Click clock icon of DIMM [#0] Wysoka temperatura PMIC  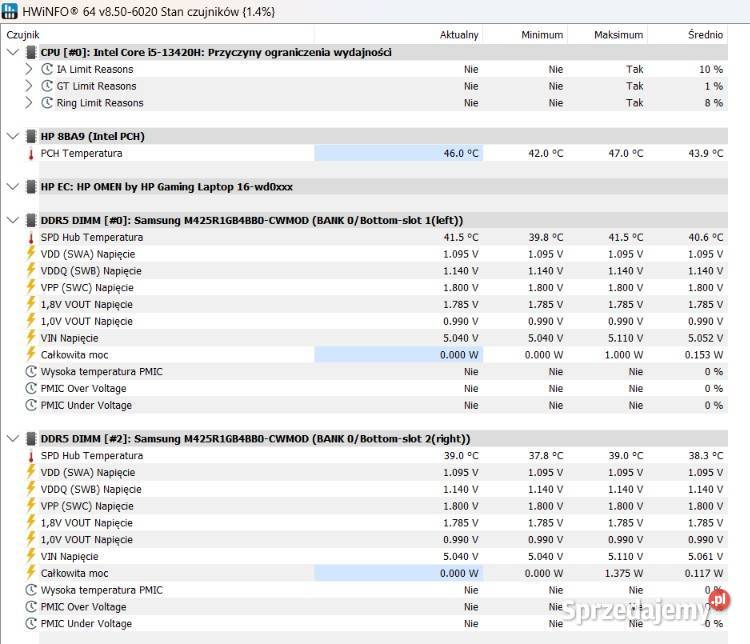click(31, 371)
